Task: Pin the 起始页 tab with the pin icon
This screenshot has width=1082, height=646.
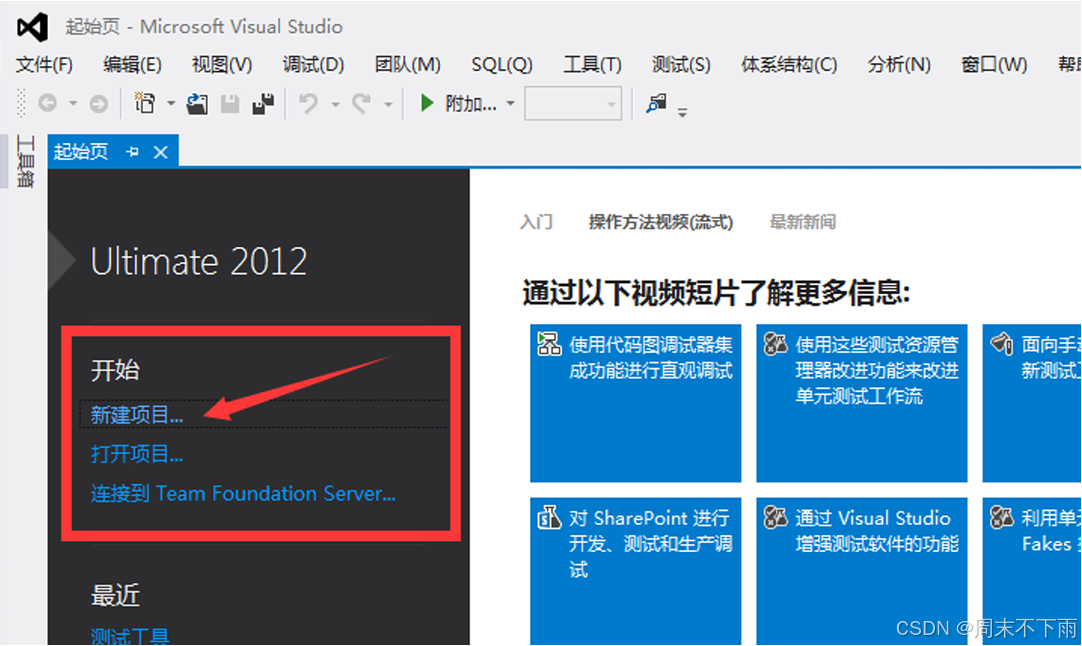Action: [x=132, y=152]
